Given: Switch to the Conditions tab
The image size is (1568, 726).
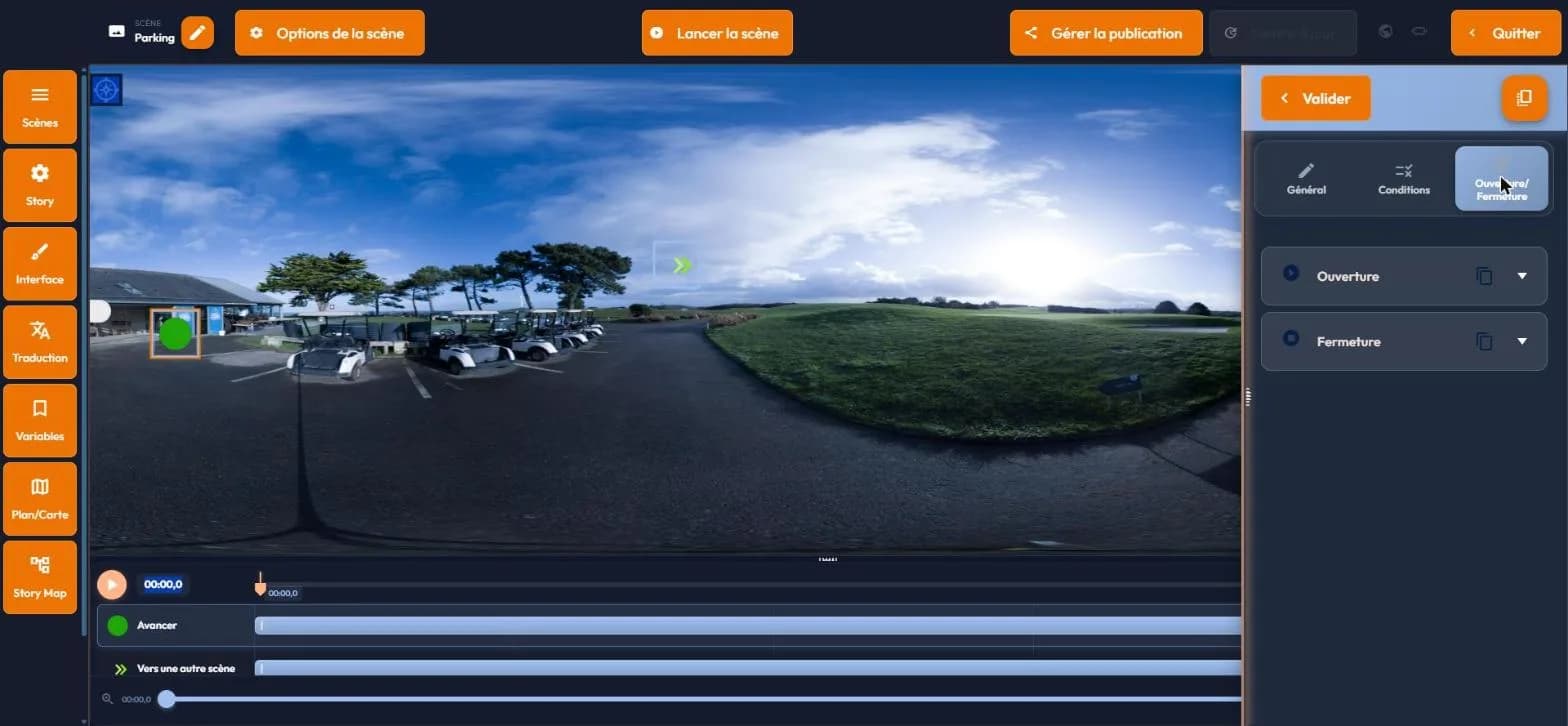Looking at the screenshot, I should point(1404,179).
